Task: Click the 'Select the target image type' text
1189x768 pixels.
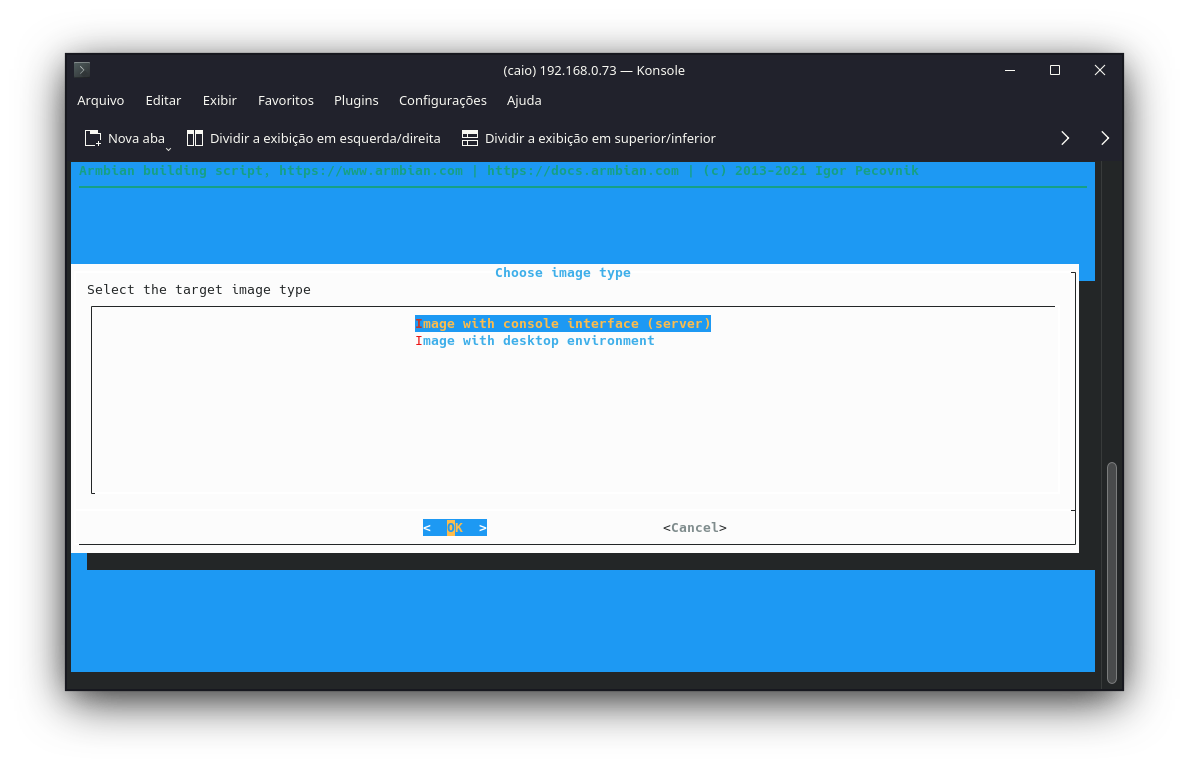Action: 199,290
